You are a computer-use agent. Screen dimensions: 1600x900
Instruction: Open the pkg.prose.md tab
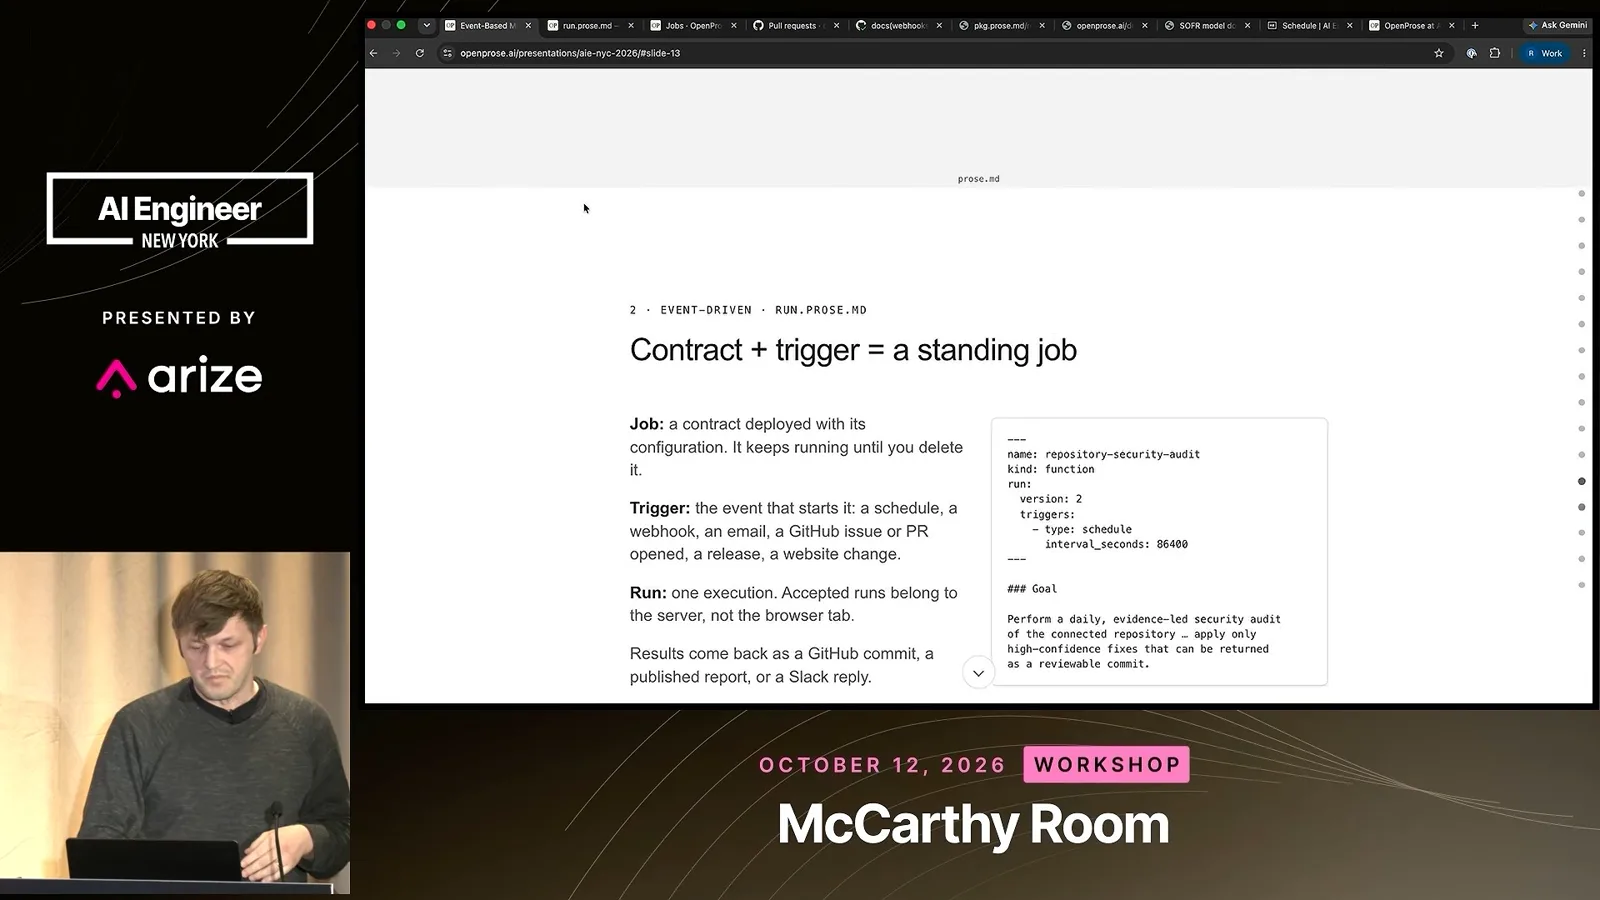coord(1001,26)
